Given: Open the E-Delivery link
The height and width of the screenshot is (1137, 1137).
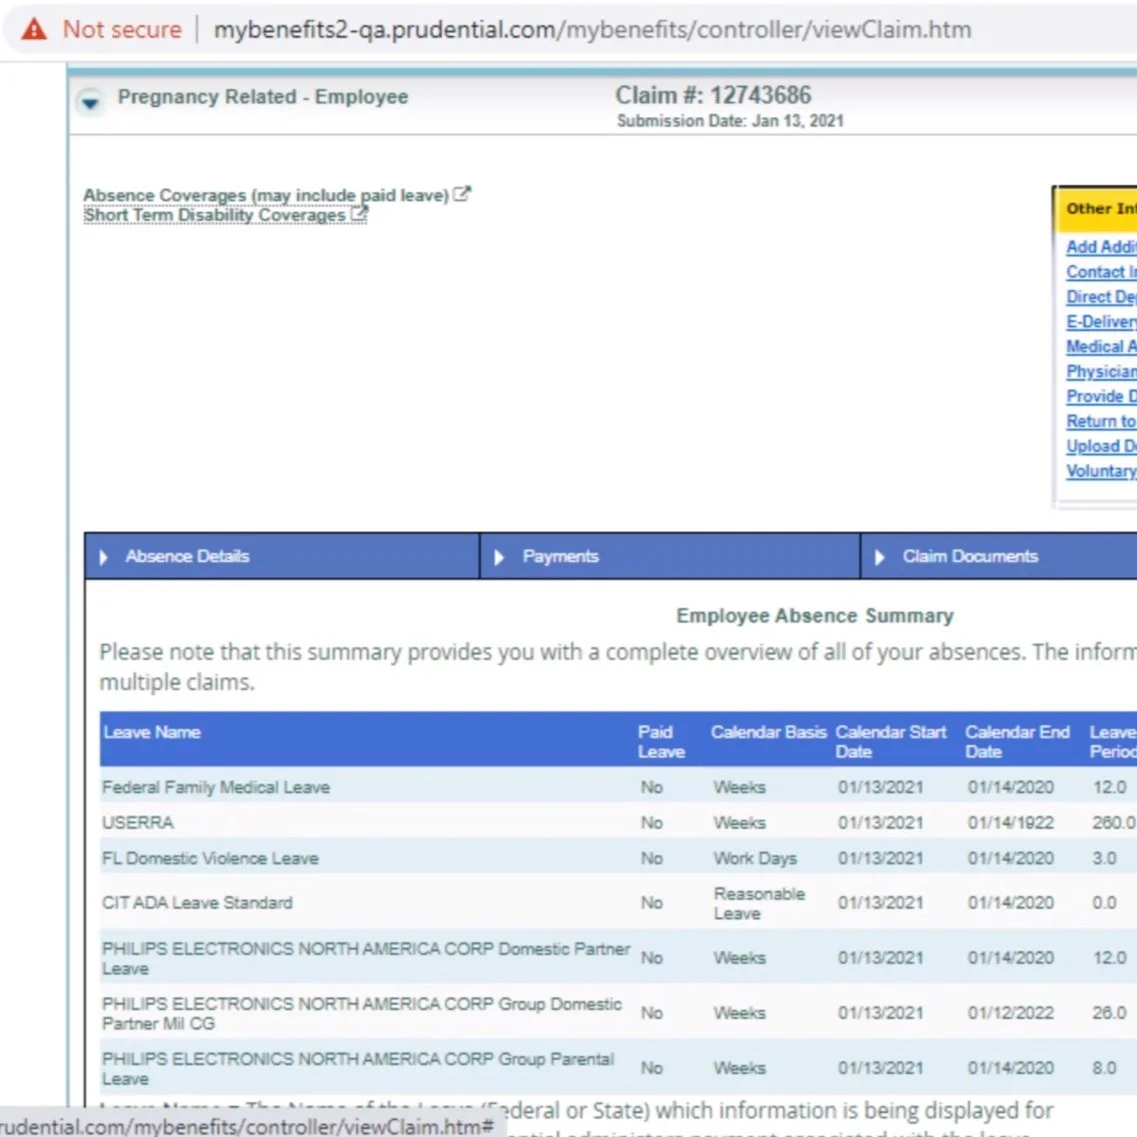Looking at the screenshot, I should tap(1100, 321).
